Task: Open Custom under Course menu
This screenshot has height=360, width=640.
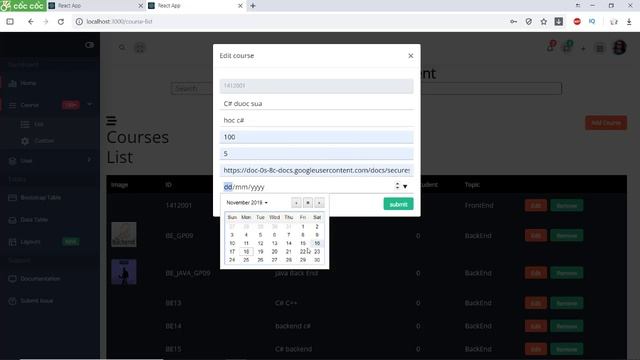Action: coord(44,140)
